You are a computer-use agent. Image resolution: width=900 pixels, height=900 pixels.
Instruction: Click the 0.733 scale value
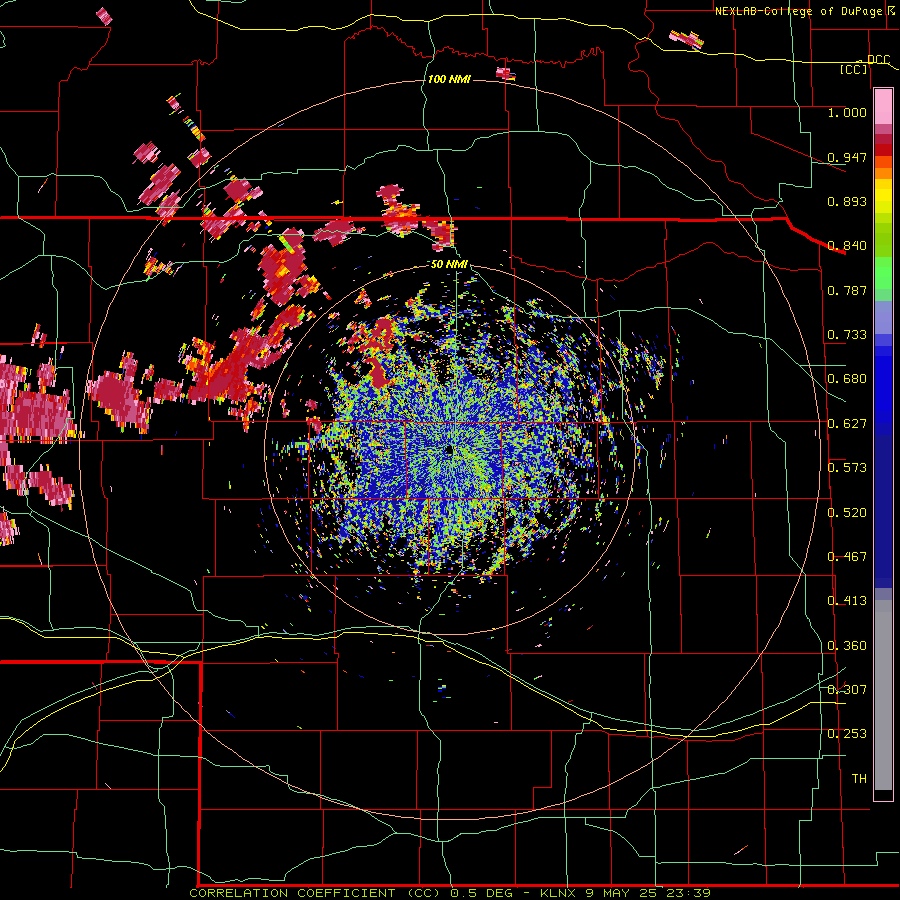pos(847,335)
